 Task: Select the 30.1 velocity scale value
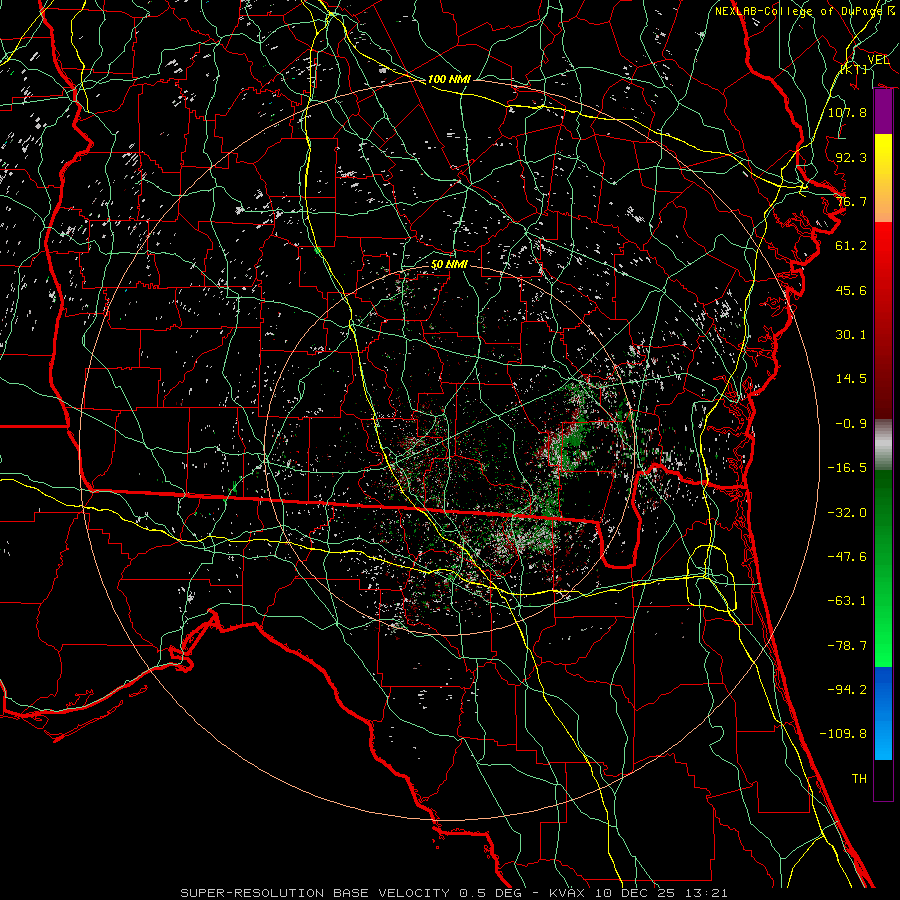pos(851,335)
